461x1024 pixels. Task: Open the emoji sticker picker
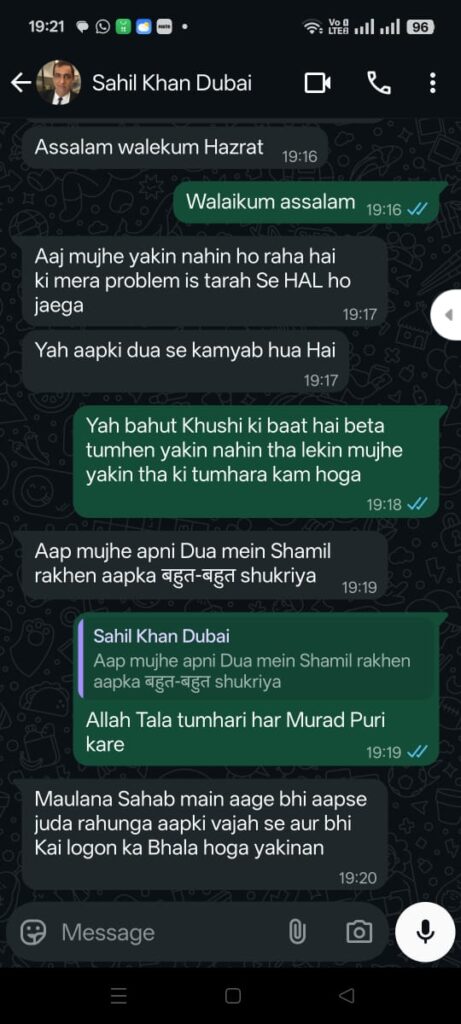33,932
